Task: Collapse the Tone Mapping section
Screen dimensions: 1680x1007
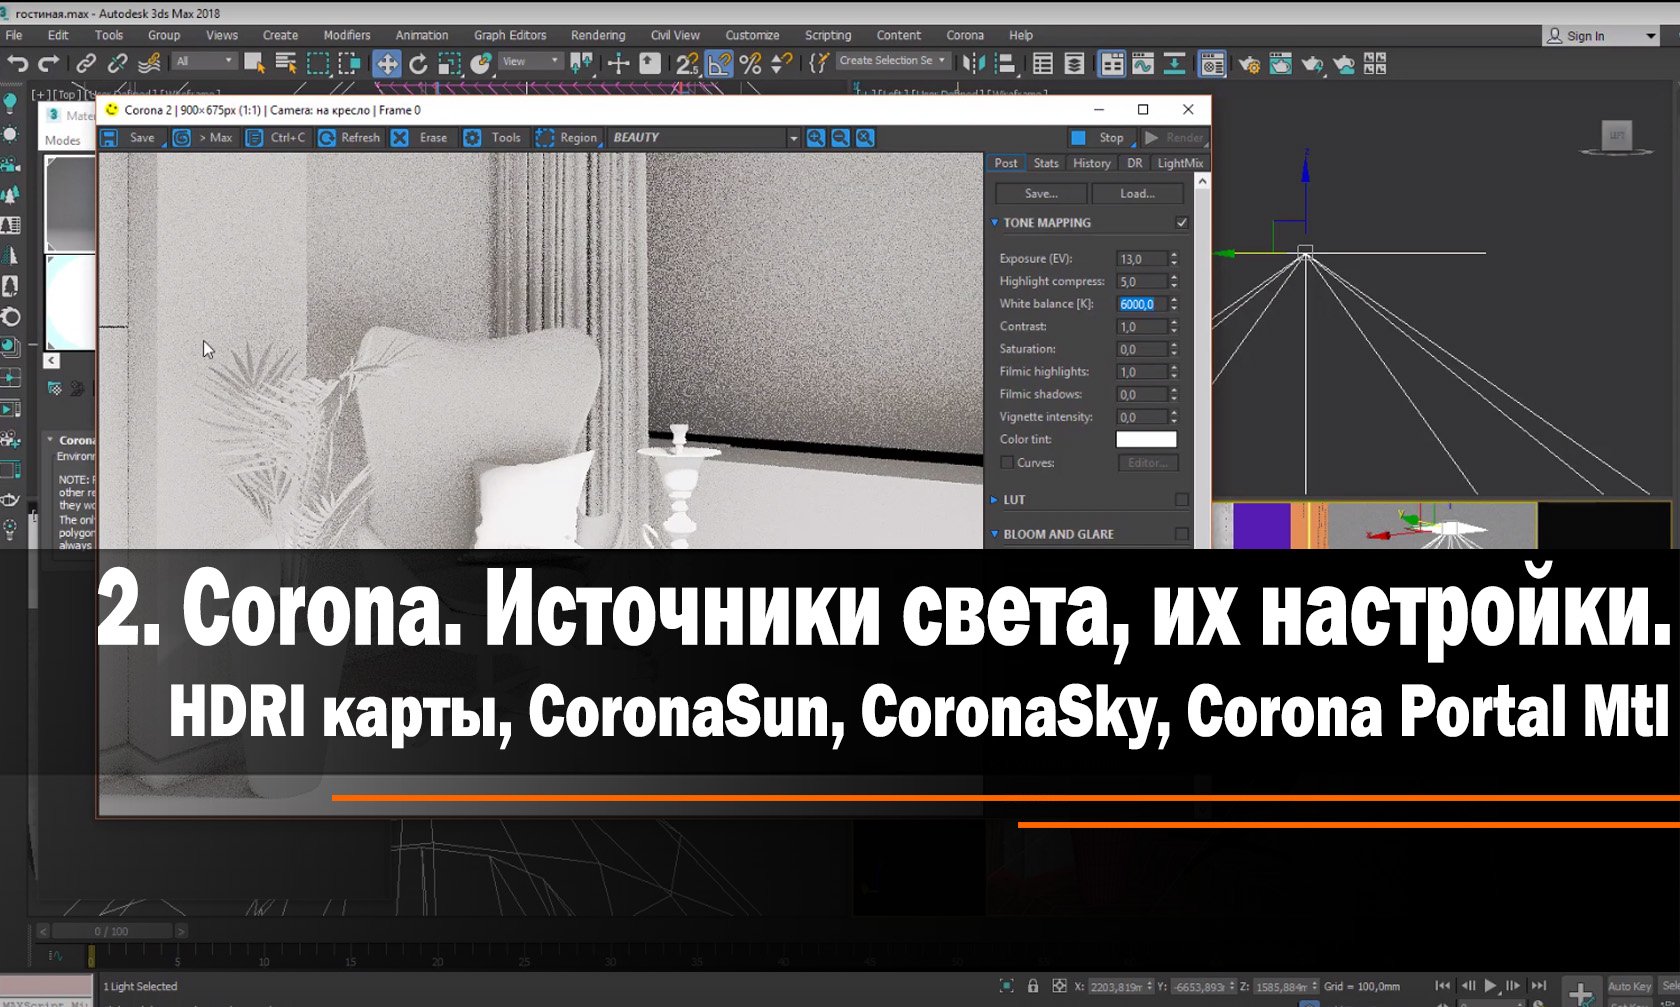Action: pyautogui.click(x=994, y=222)
